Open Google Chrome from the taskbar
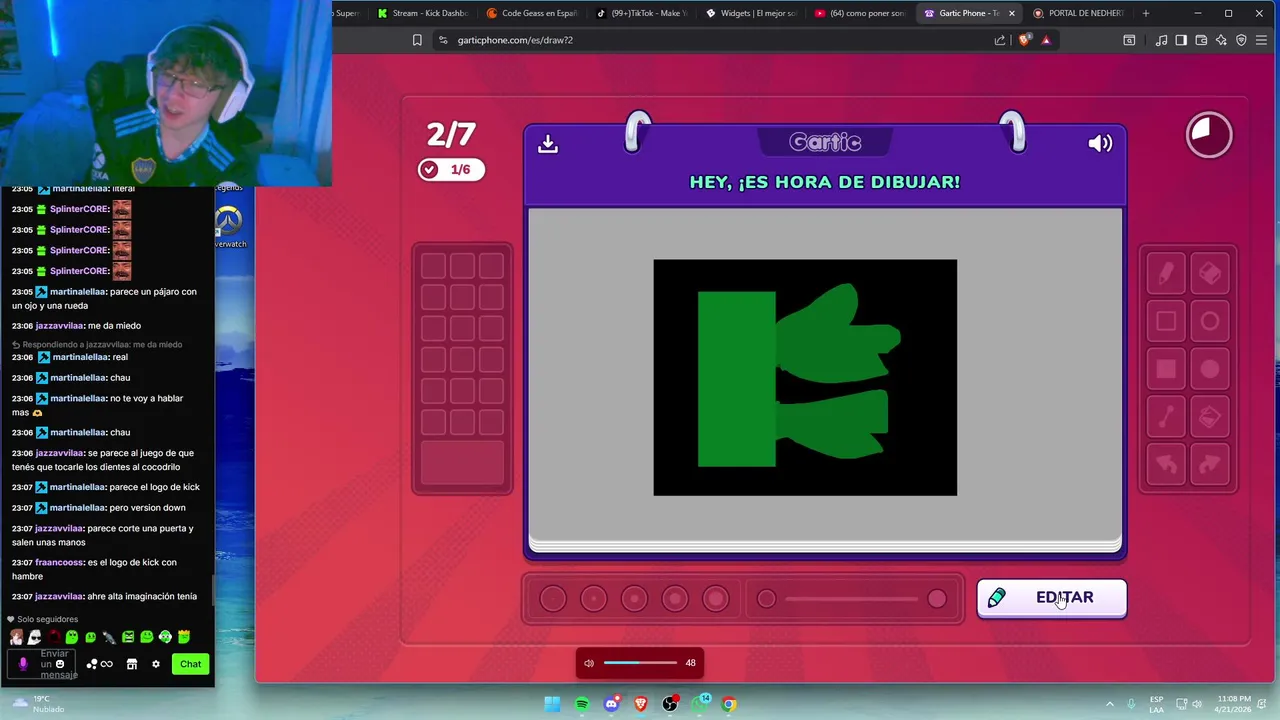Image resolution: width=1280 pixels, height=720 pixels. 729,704
